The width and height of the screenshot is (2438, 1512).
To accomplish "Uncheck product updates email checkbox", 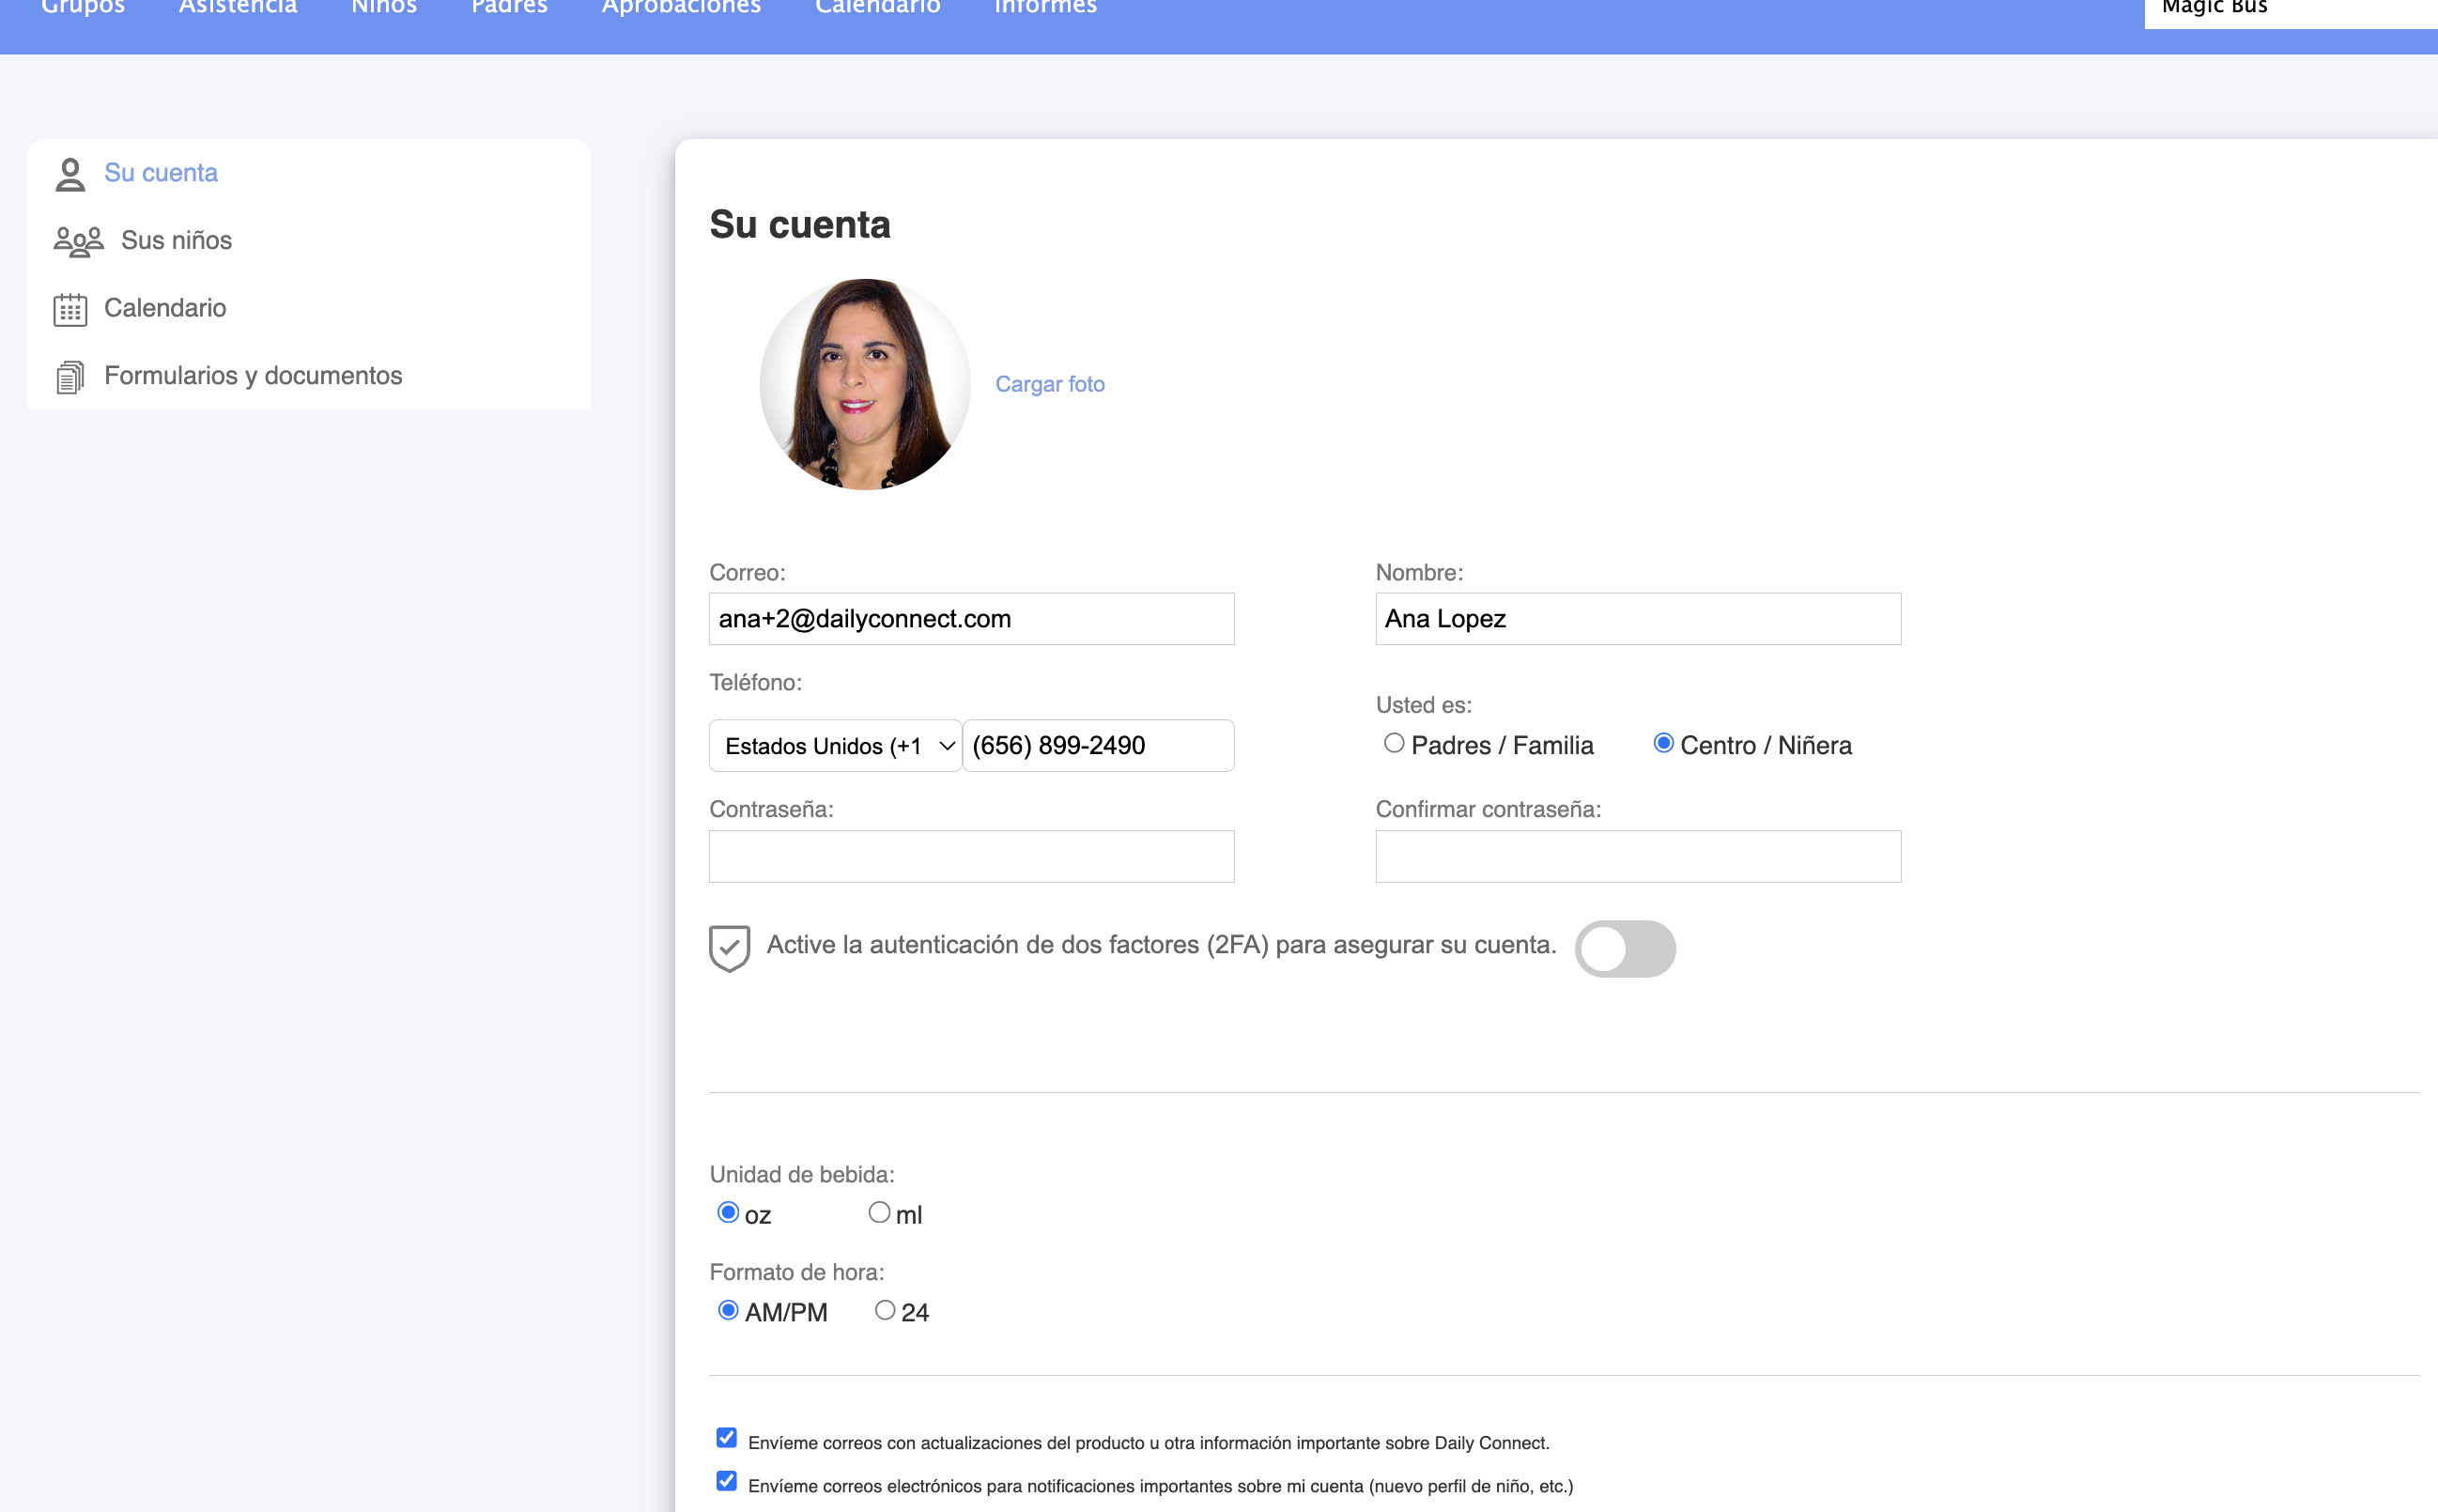I will click(x=727, y=1438).
